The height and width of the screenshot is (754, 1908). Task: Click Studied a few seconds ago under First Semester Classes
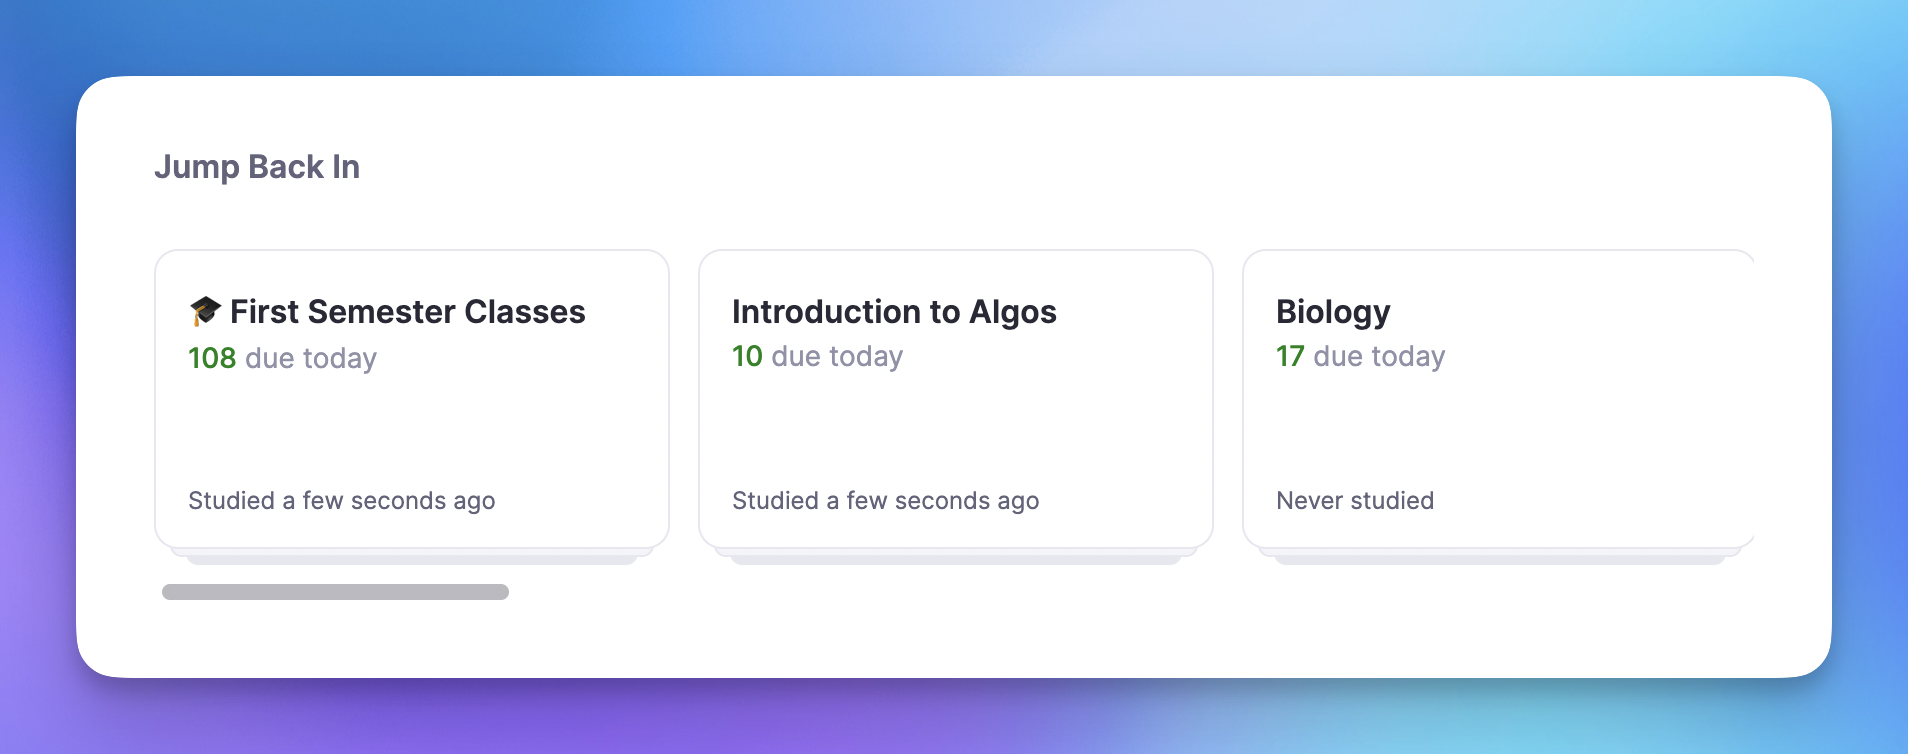click(341, 500)
